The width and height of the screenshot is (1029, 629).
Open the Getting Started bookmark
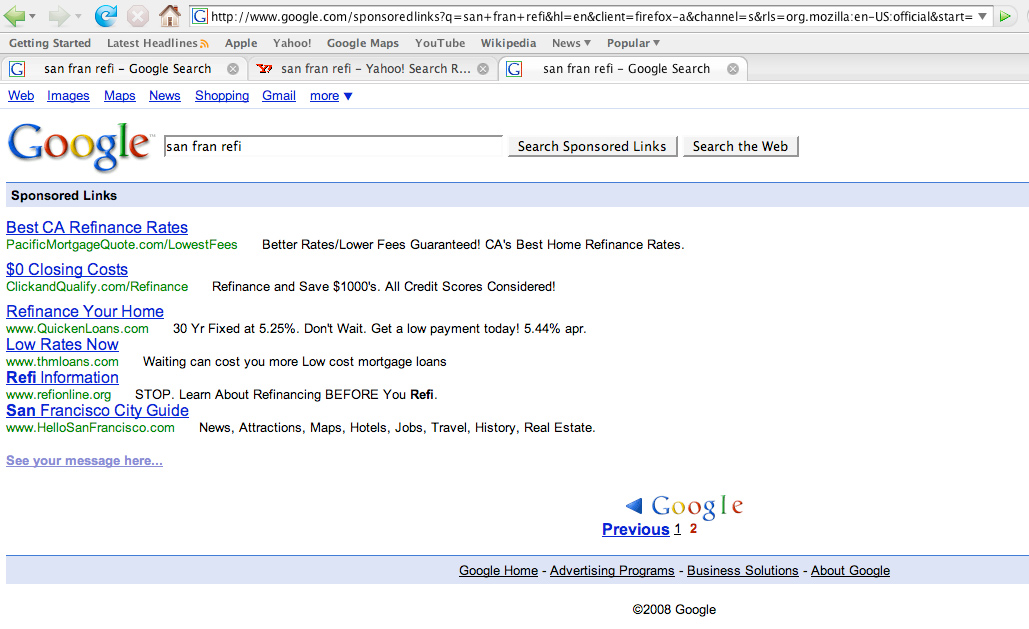click(x=50, y=43)
